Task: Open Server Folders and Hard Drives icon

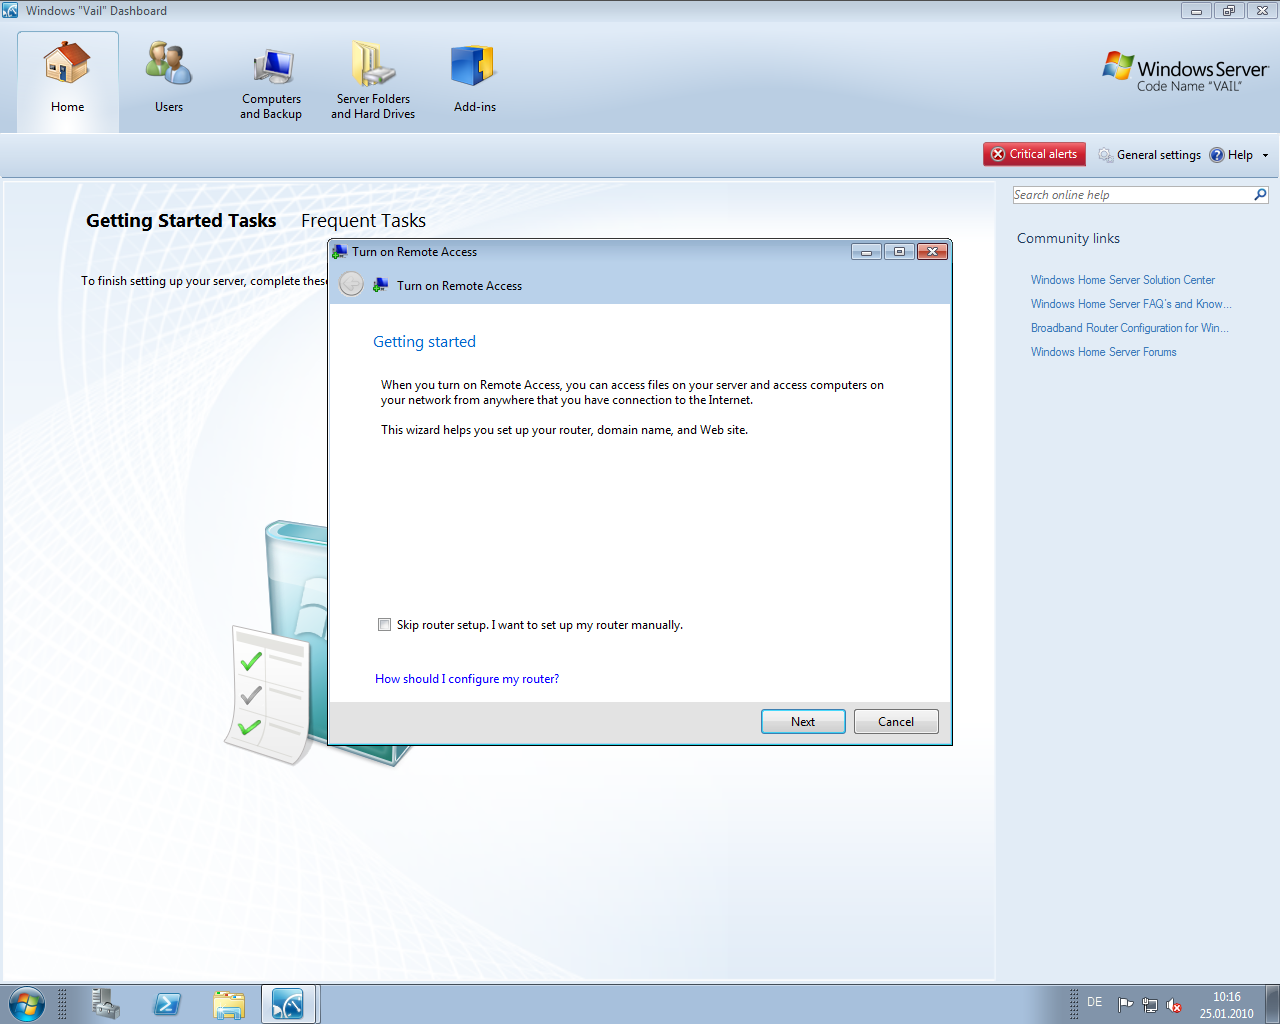Action: [373, 64]
